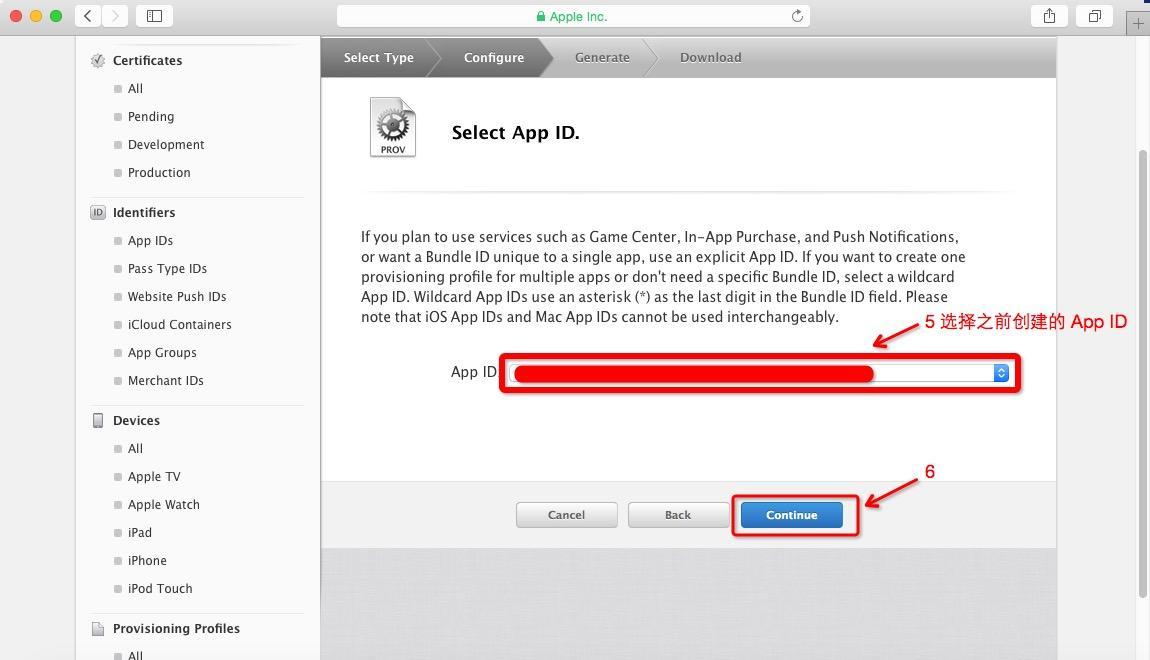The image size is (1150, 660).
Task: Click the Devices section heading
Action: click(x=136, y=420)
